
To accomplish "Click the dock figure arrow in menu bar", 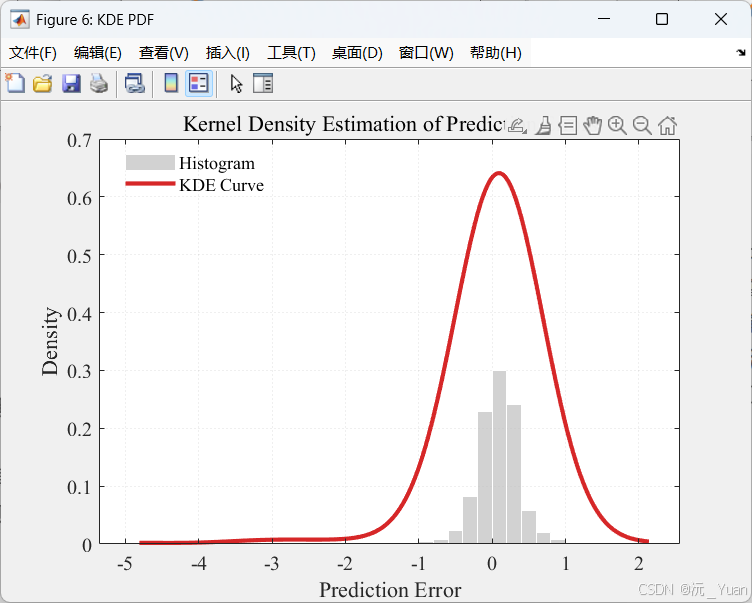I will (x=741, y=52).
